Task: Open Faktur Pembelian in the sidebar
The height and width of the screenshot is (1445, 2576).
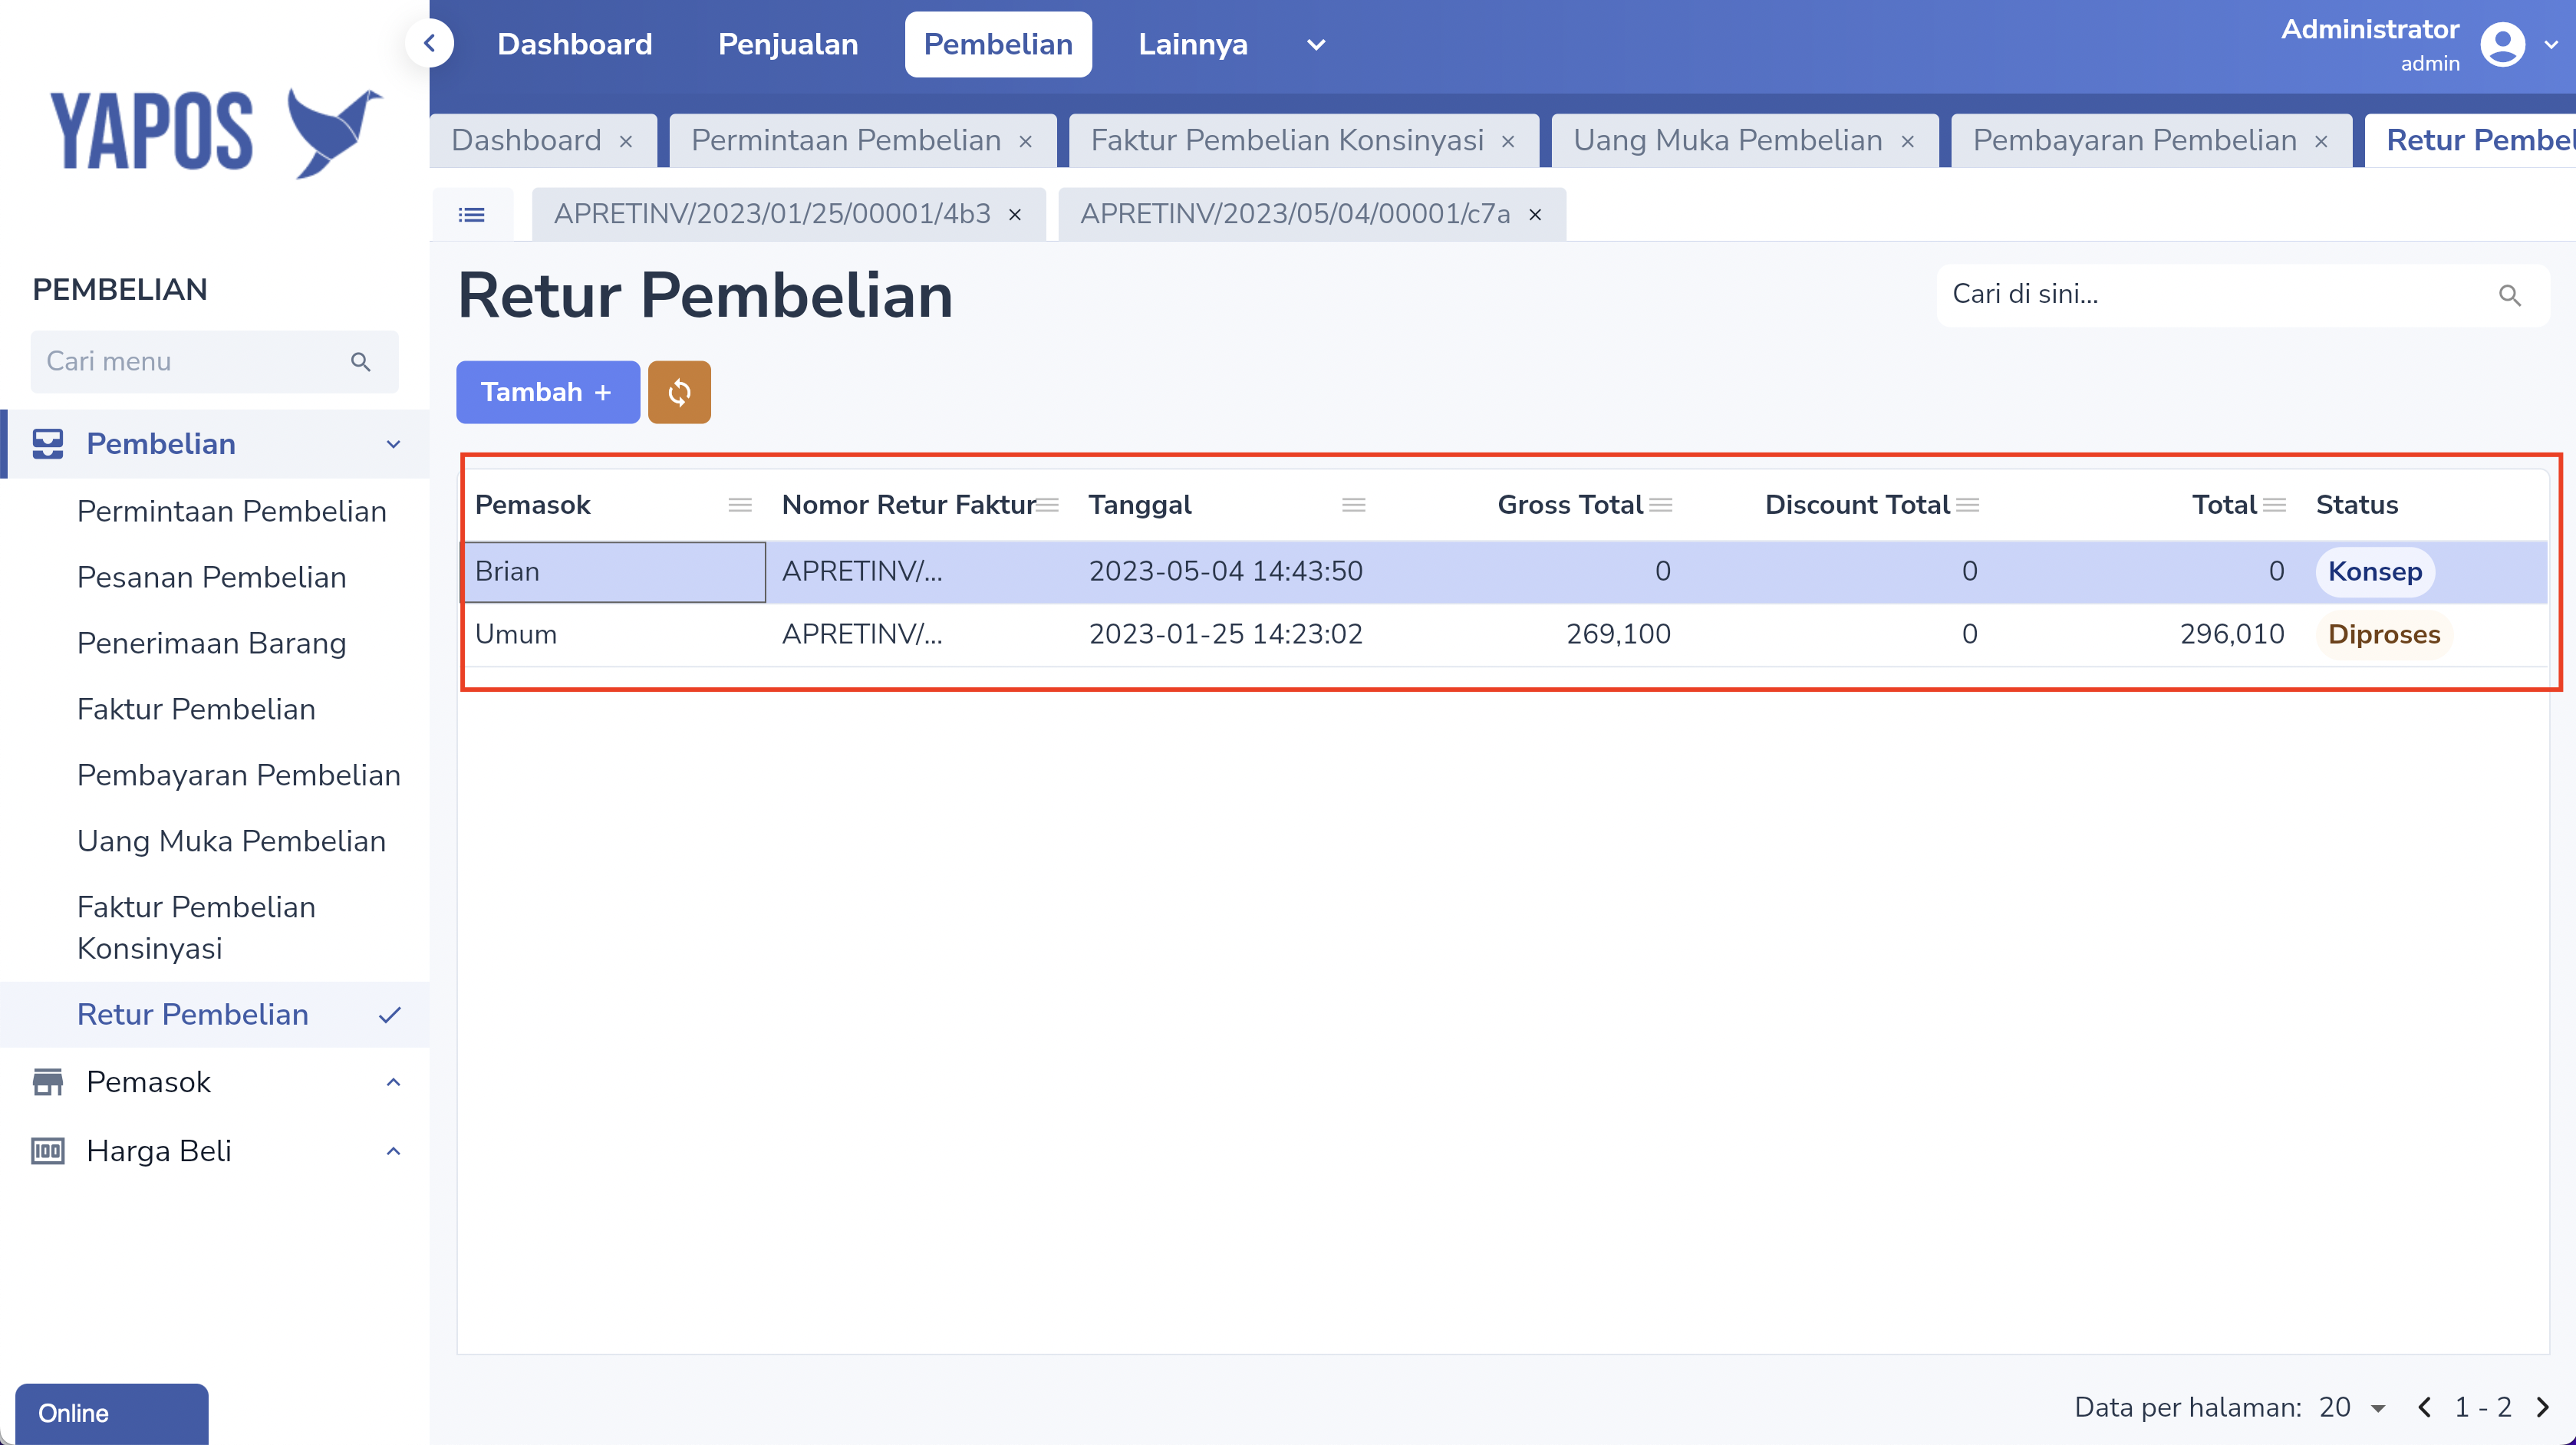Action: coord(196,710)
